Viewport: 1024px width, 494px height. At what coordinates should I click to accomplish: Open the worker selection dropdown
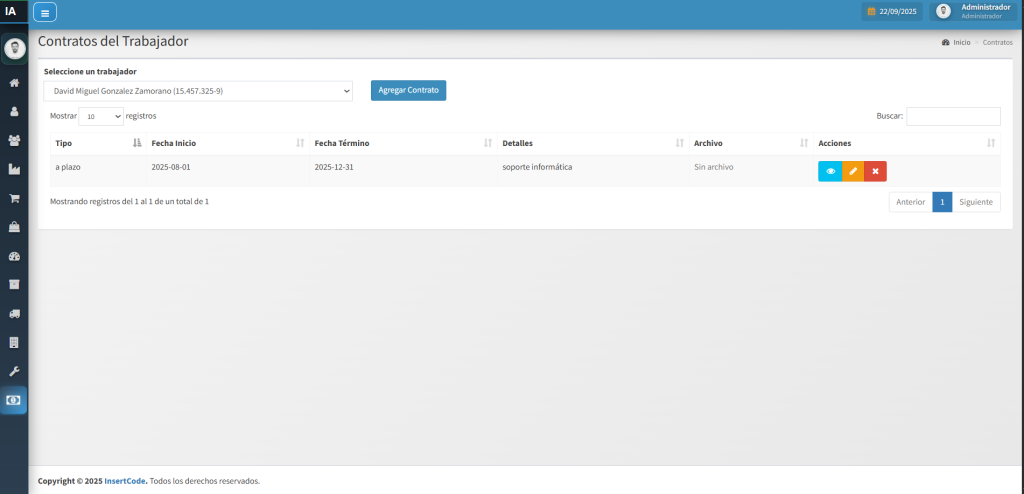(x=198, y=91)
